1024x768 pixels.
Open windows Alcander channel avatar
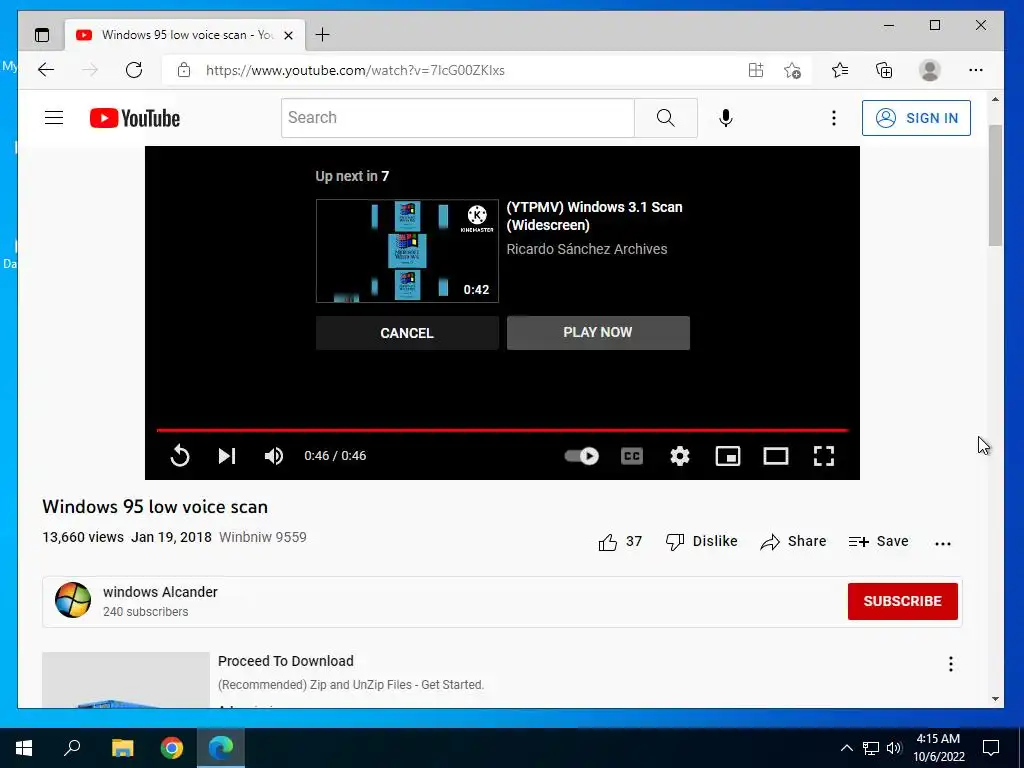click(72, 600)
